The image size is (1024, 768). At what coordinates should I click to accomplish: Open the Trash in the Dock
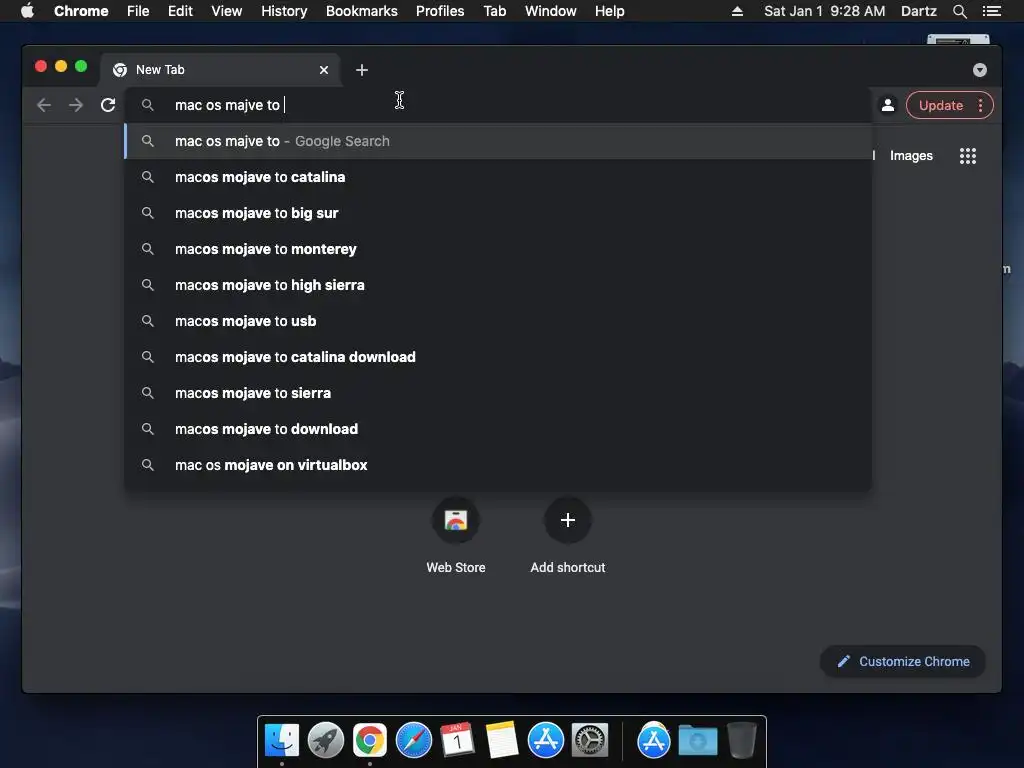(x=742, y=741)
